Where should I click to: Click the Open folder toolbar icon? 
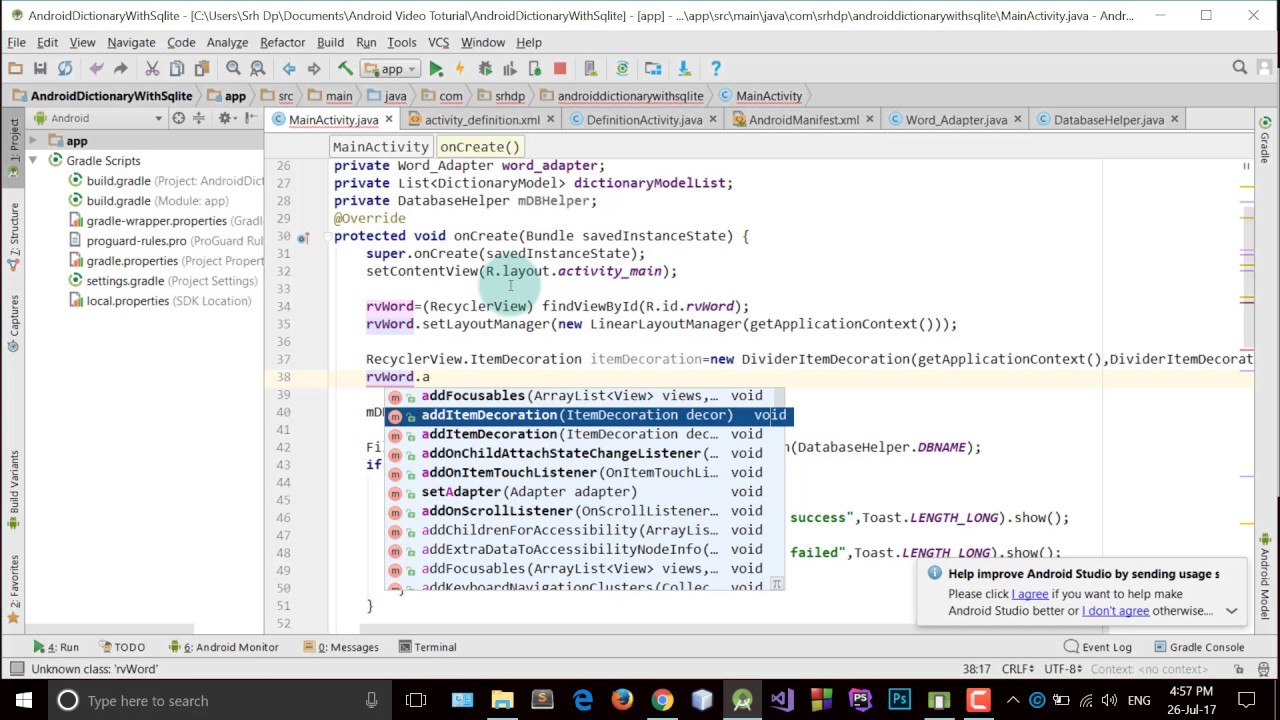pos(15,68)
